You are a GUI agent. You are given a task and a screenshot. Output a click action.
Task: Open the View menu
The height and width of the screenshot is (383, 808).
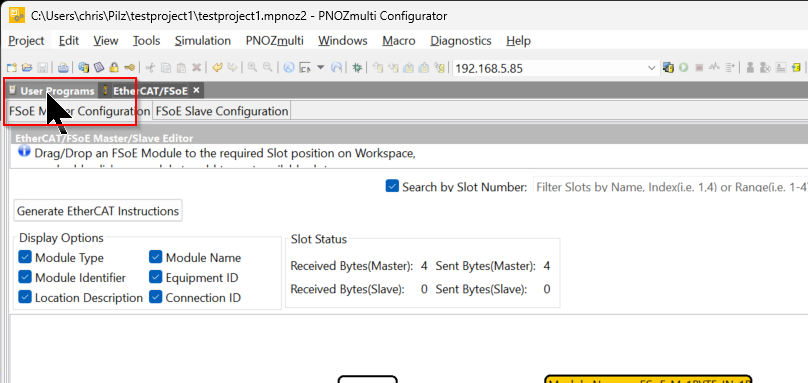click(x=106, y=41)
